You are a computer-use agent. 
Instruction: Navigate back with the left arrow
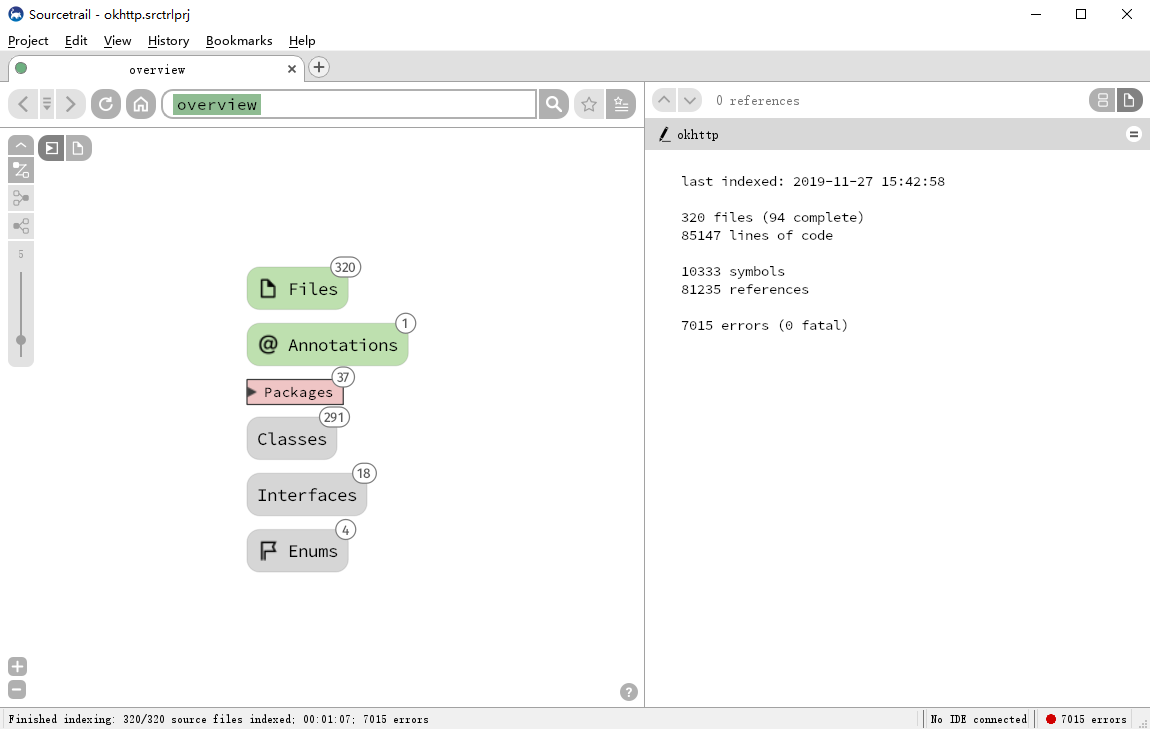(23, 104)
